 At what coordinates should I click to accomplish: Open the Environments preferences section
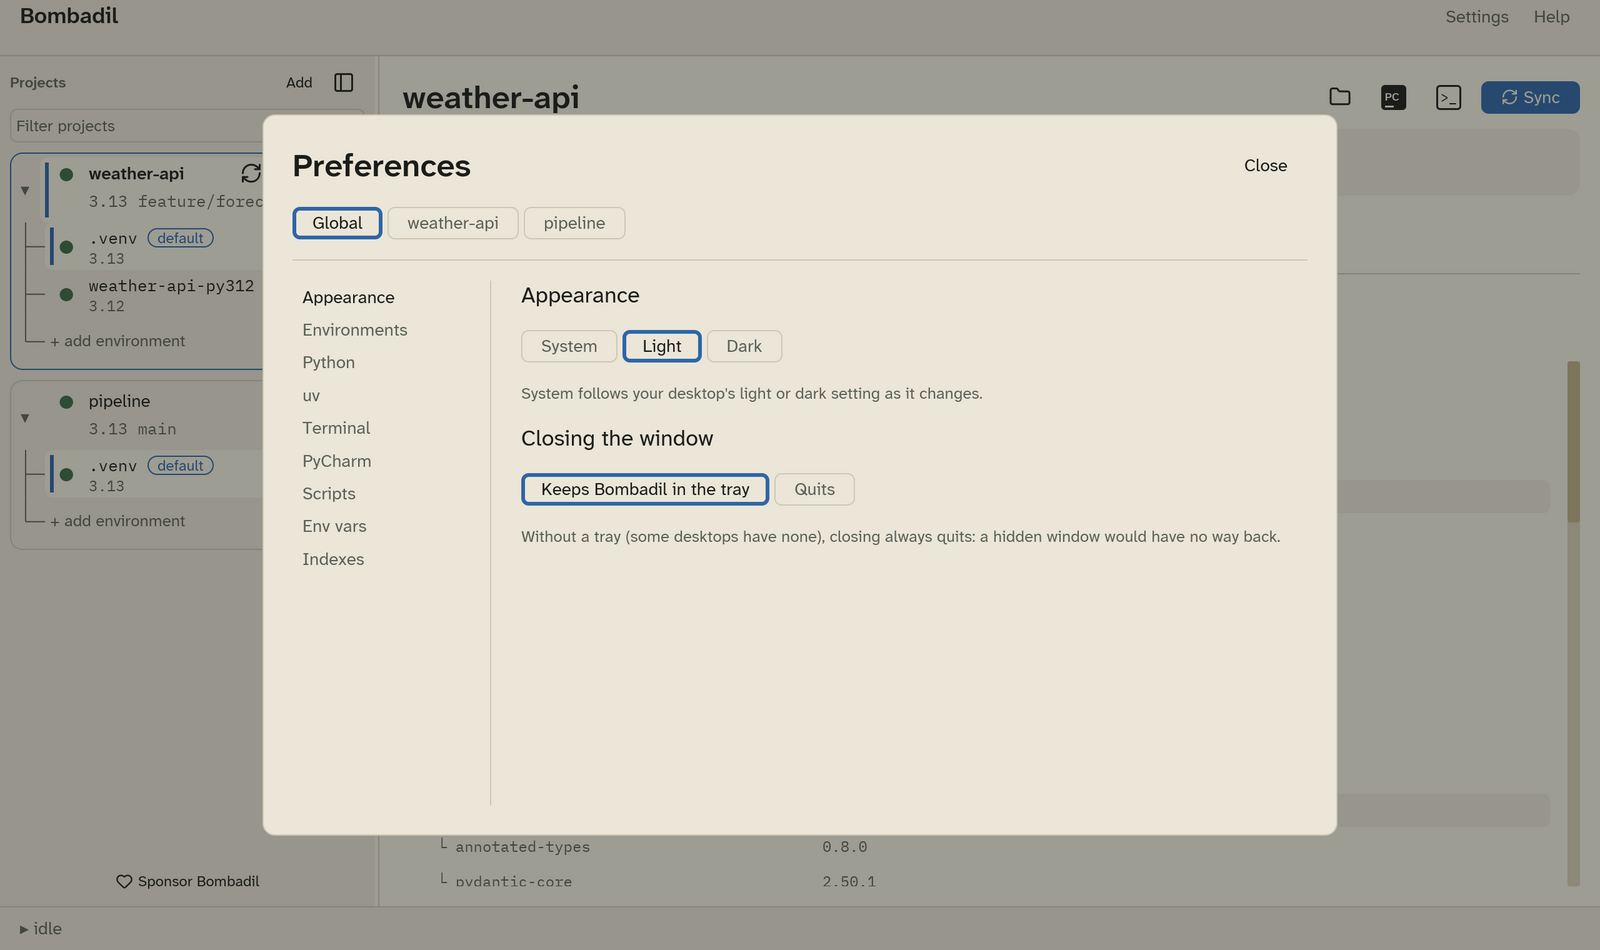click(355, 330)
